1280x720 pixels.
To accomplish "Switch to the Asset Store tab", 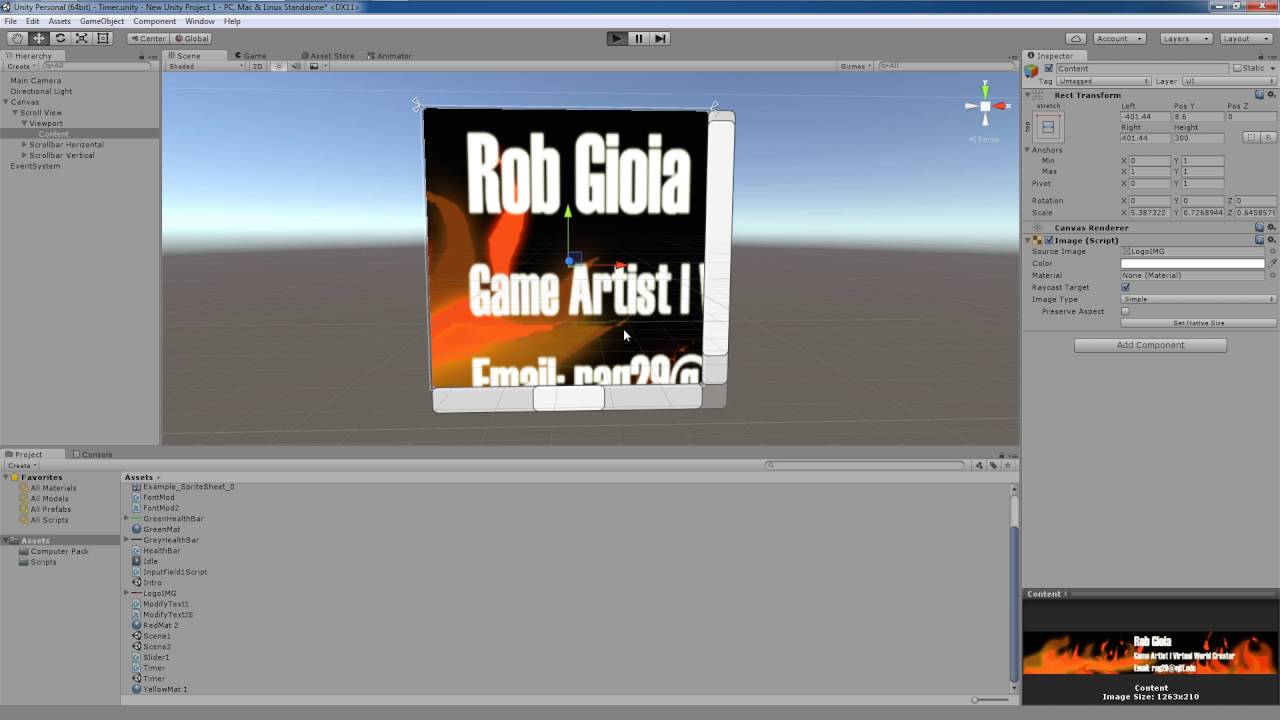I will (328, 56).
